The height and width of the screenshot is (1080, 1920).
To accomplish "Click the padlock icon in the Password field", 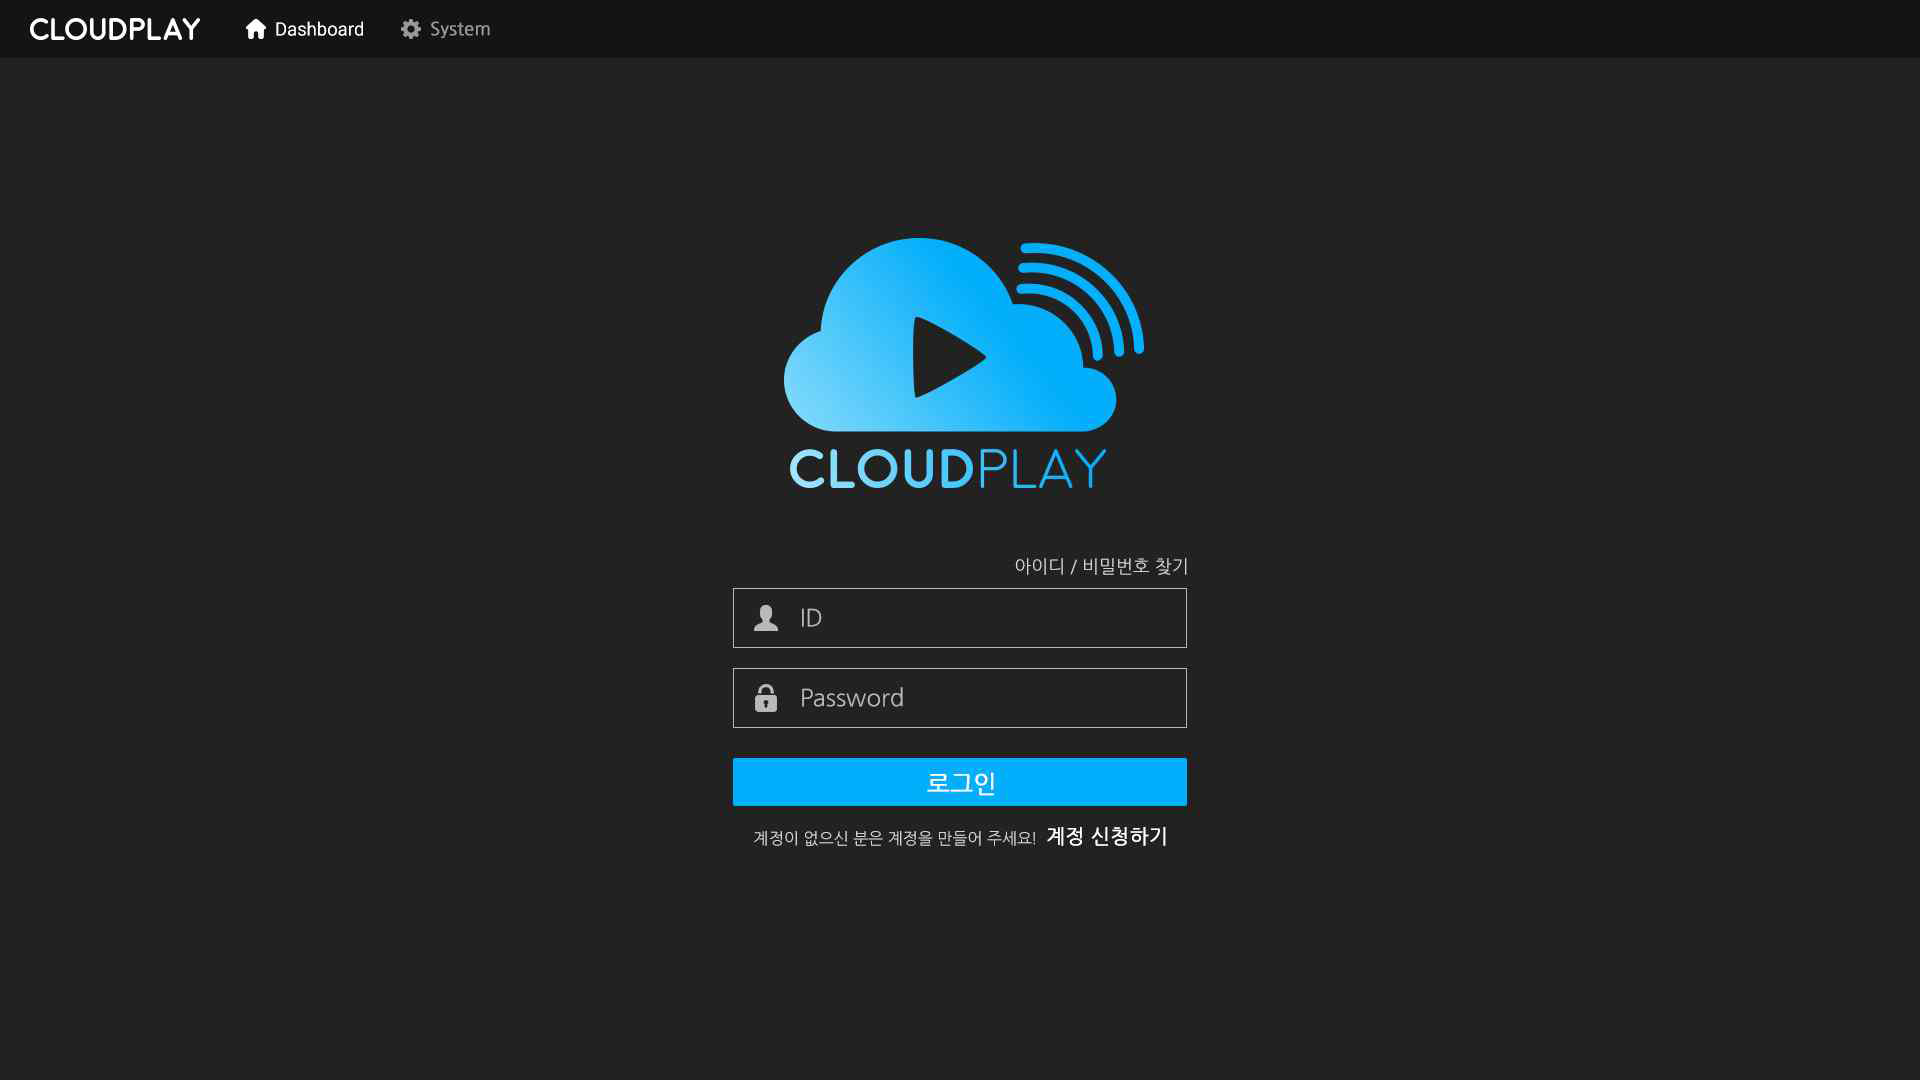I will [766, 698].
